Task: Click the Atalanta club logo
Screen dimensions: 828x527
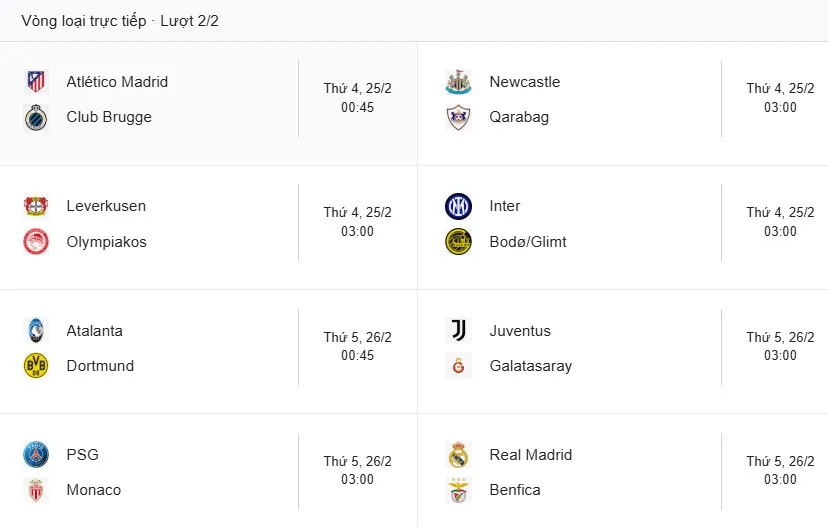Action: 36,331
